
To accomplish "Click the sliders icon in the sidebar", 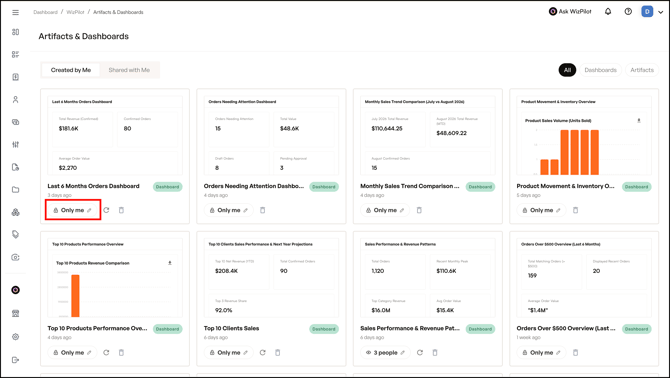I will 15,144.
